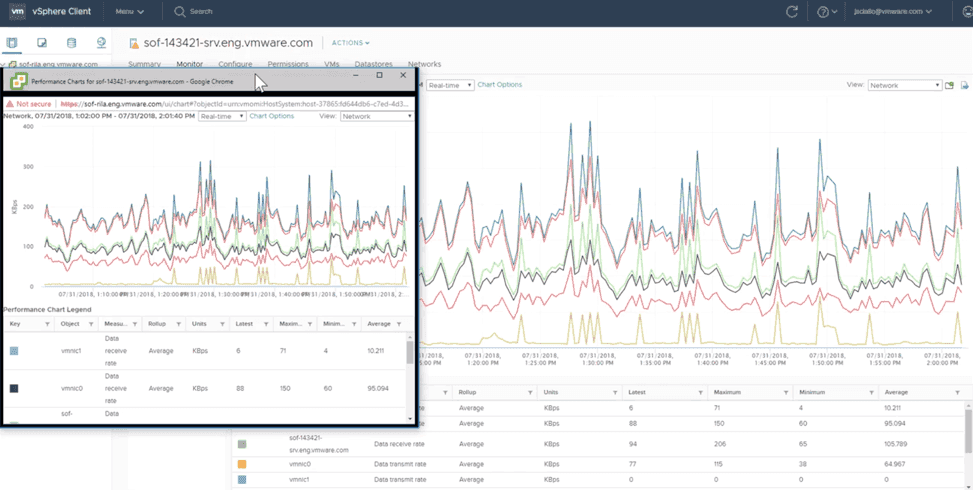
Task: Click Chart Options link in main page
Action: pos(499,85)
